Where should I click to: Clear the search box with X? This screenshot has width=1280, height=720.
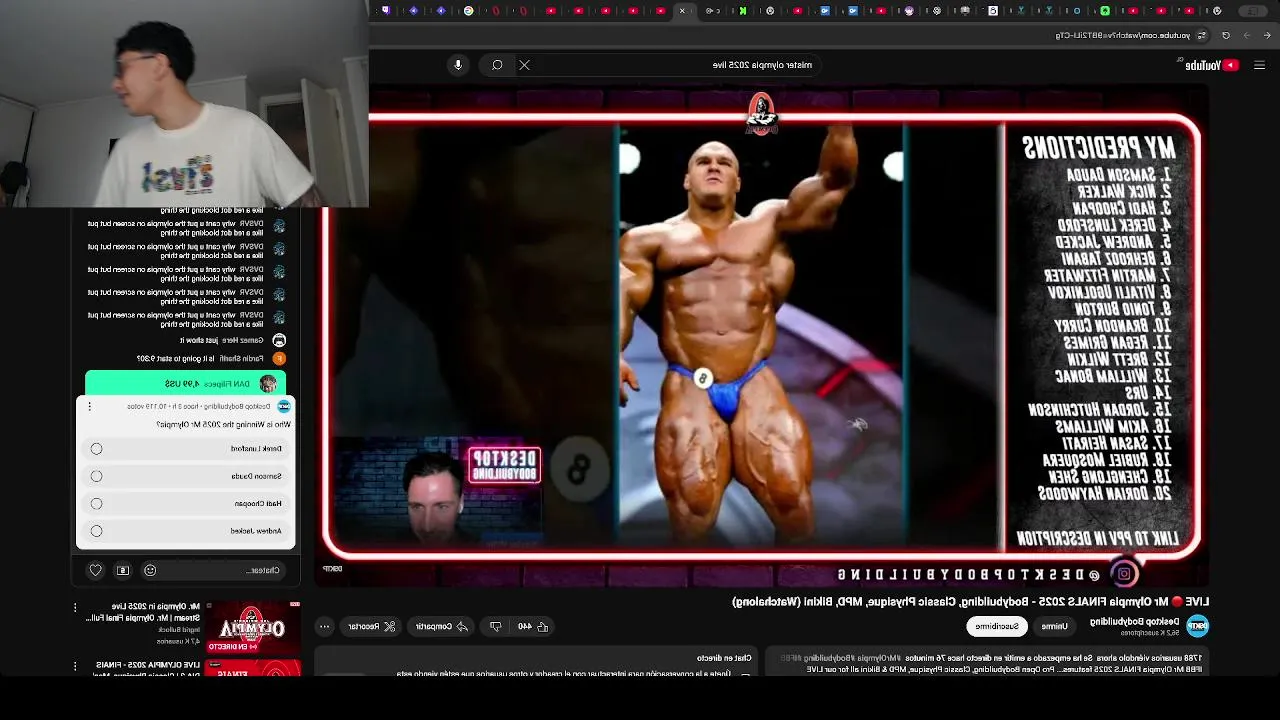pos(524,65)
